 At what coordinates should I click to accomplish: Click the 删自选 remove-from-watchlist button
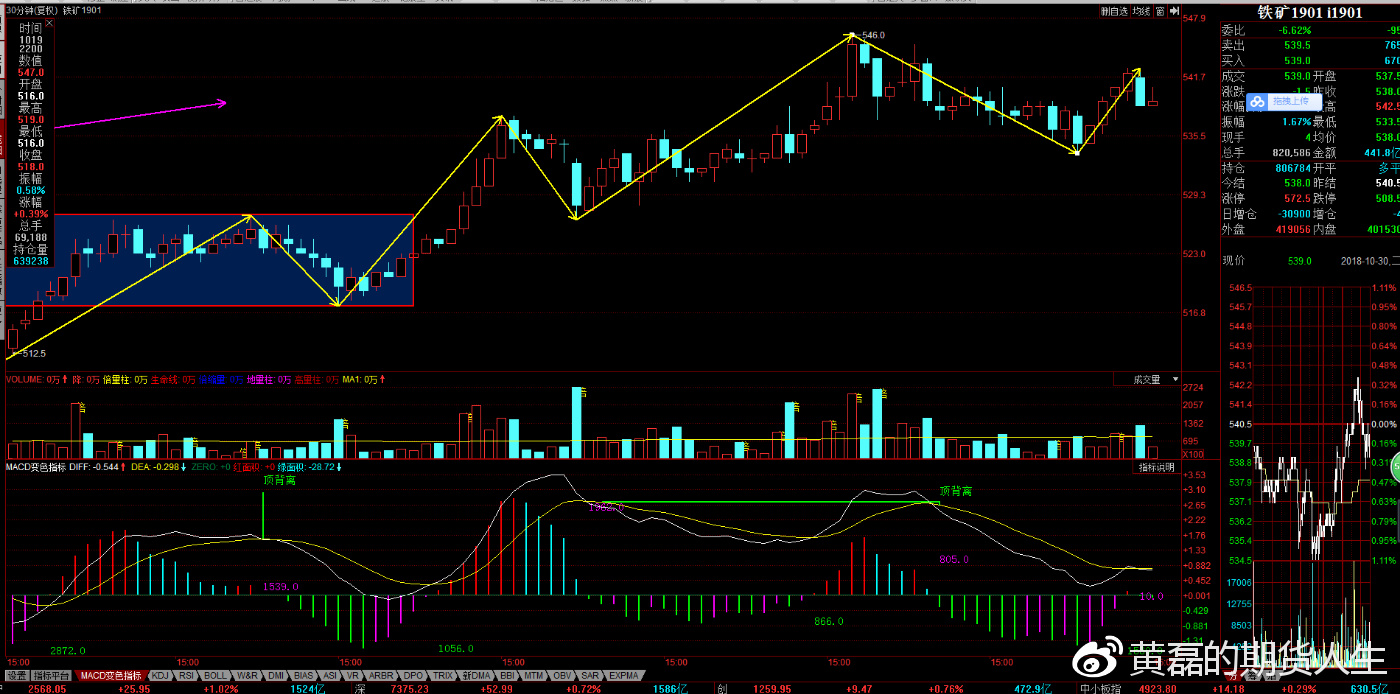pyautogui.click(x=1114, y=11)
